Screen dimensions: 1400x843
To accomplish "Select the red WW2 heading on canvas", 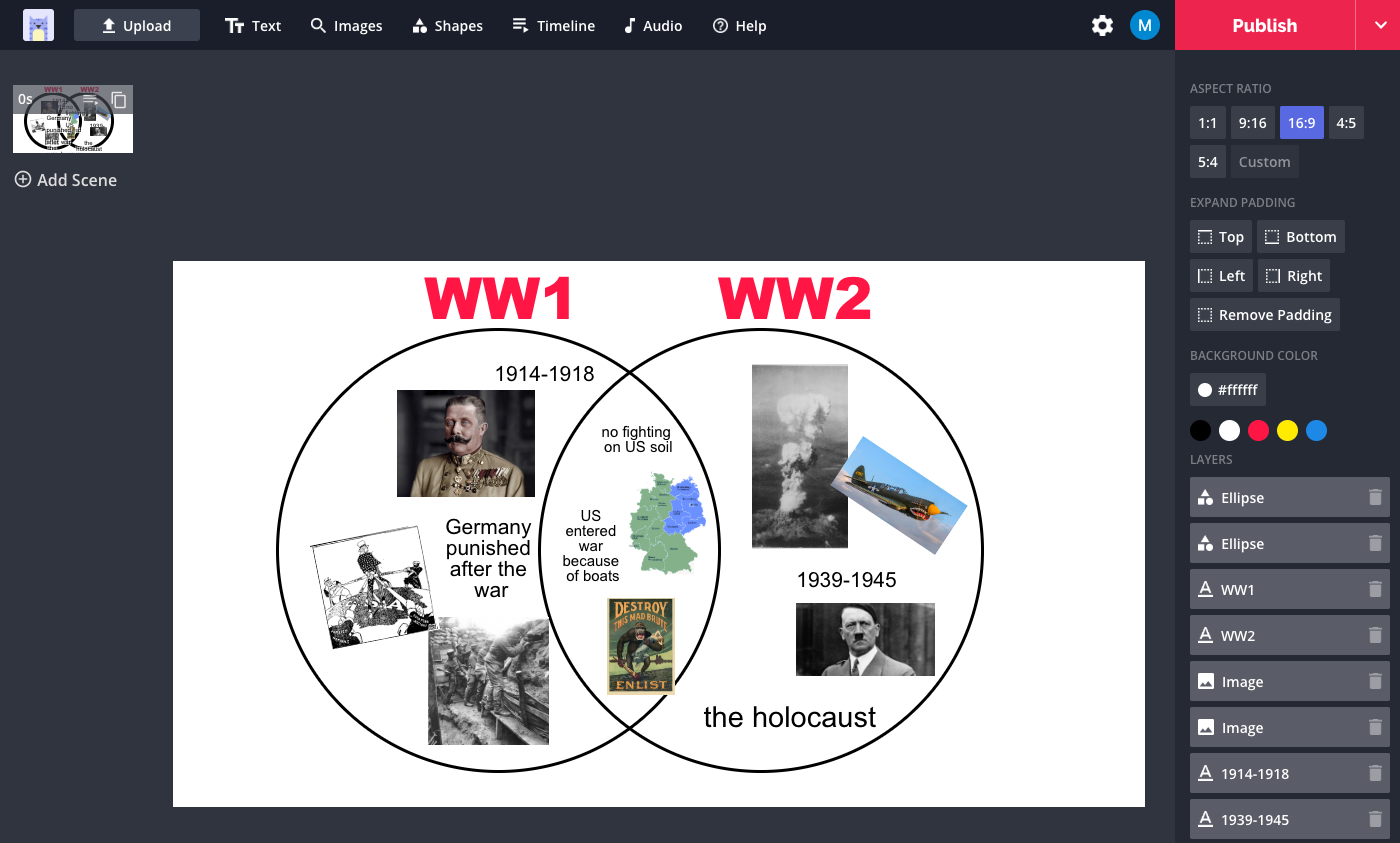I will (795, 298).
